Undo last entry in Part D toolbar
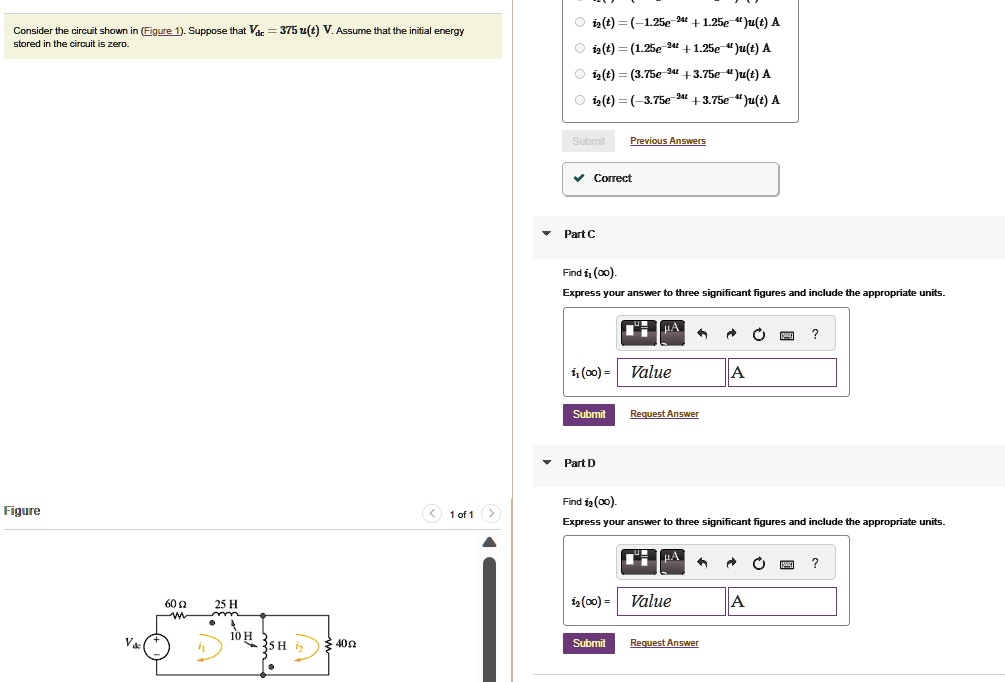Image resolution: width=1005 pixels, height=682 pixels. [x=702, y=563]
